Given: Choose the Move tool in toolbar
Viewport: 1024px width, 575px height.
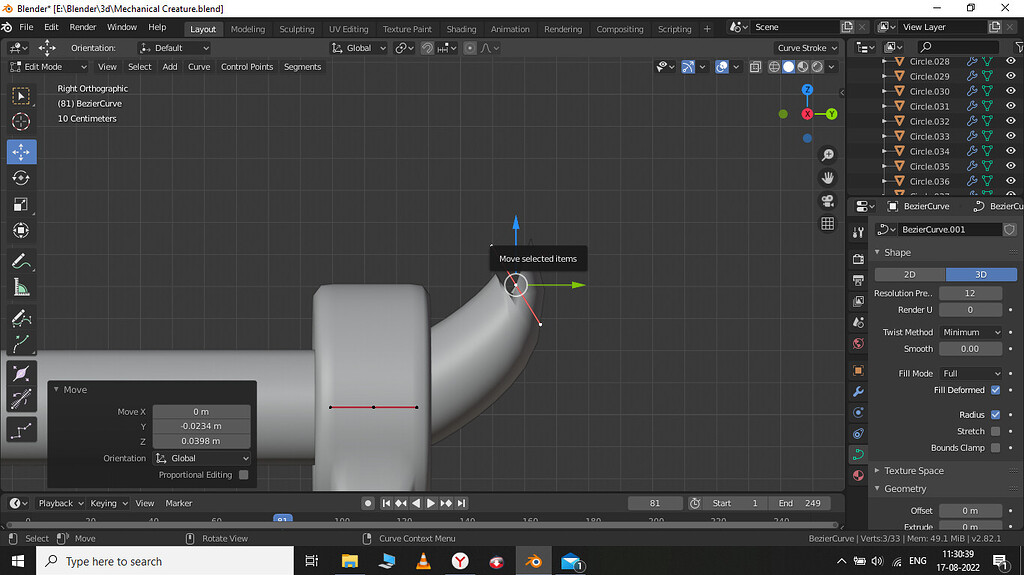Looking at the screenshot, I should 22,152.
